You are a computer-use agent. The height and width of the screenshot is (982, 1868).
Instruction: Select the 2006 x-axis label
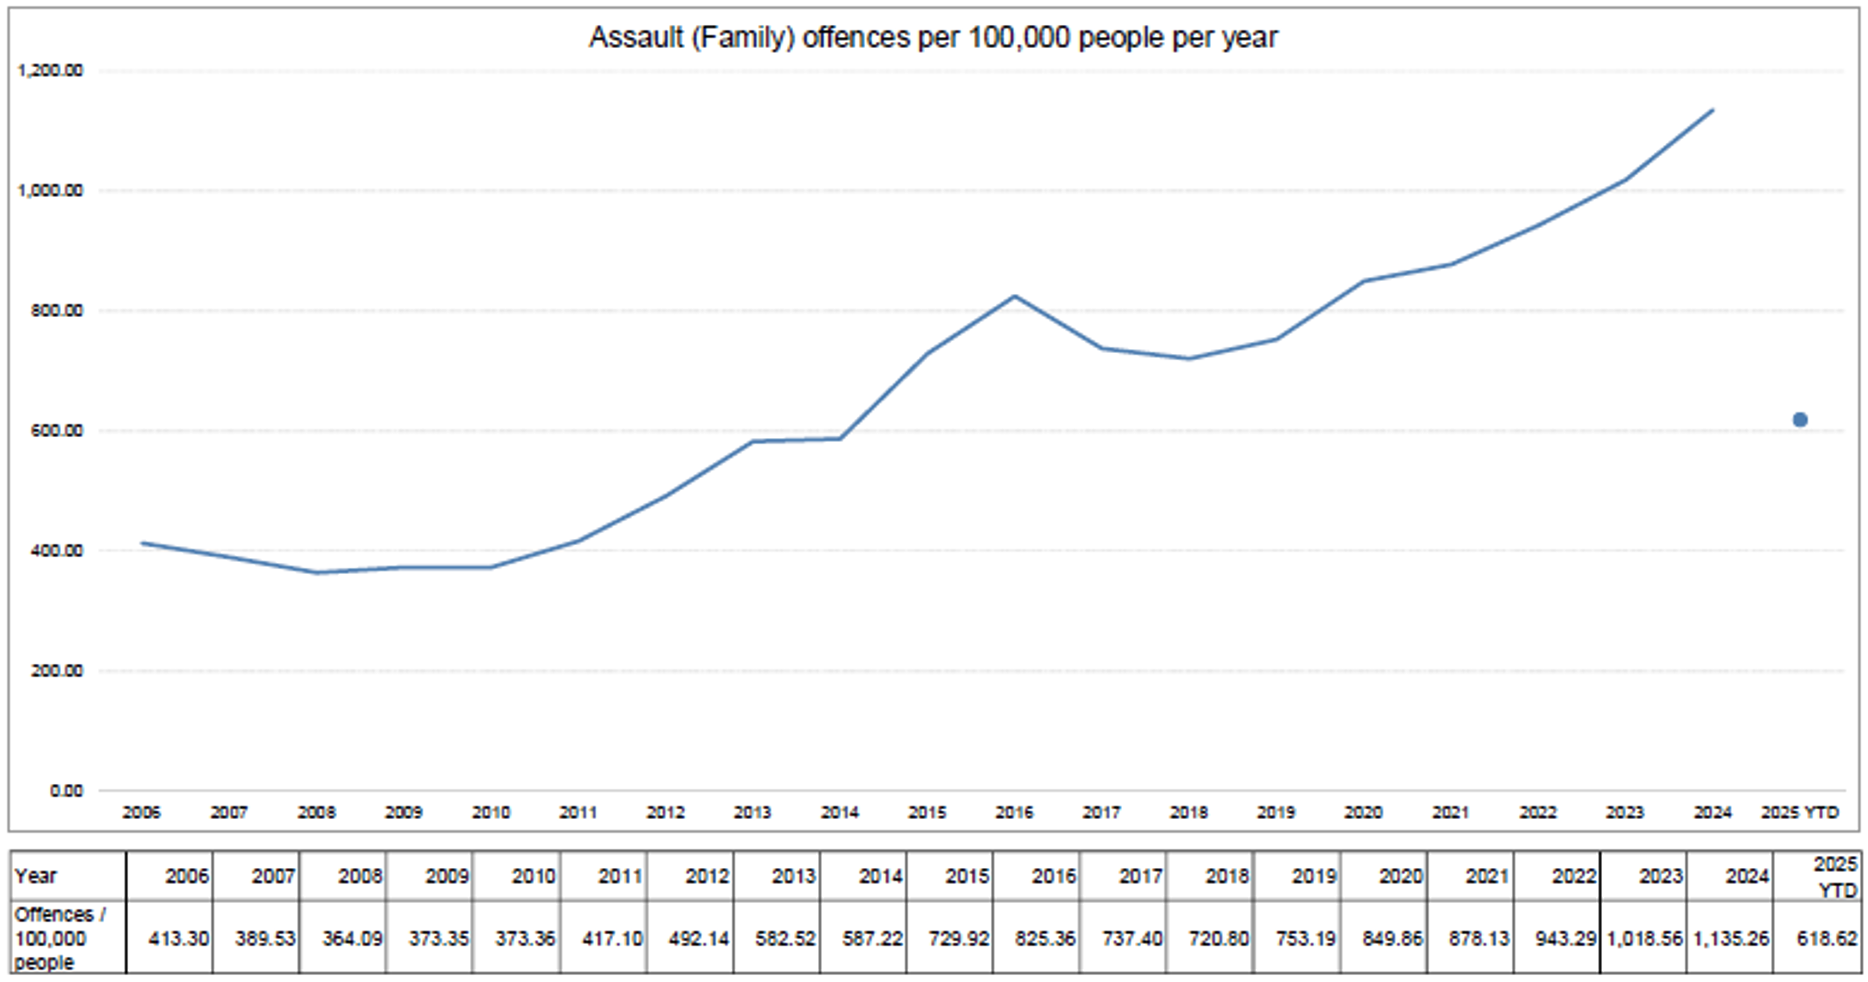[141, 813]
